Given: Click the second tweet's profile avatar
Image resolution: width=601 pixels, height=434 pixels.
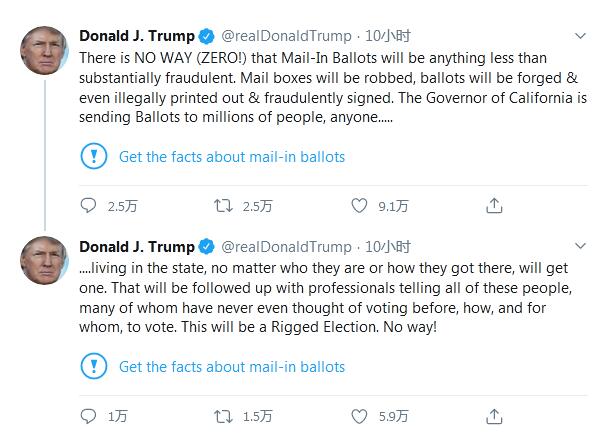Looking at the screenshot, I should [44, 260].
